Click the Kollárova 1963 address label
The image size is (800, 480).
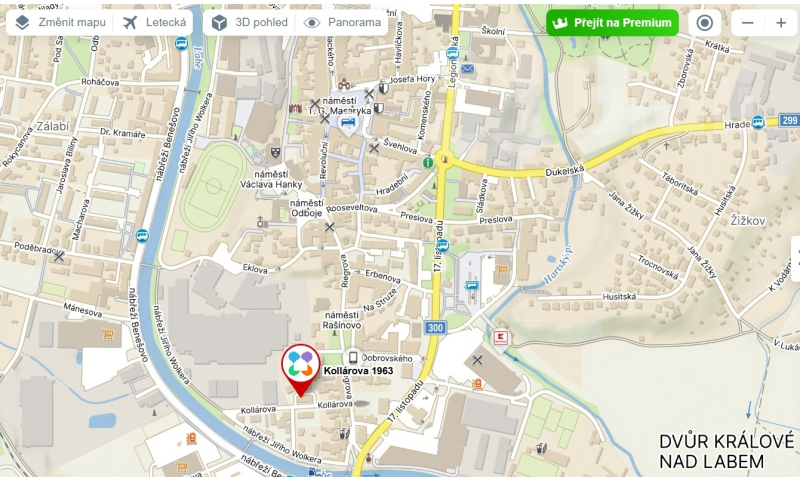pos(359,371)
